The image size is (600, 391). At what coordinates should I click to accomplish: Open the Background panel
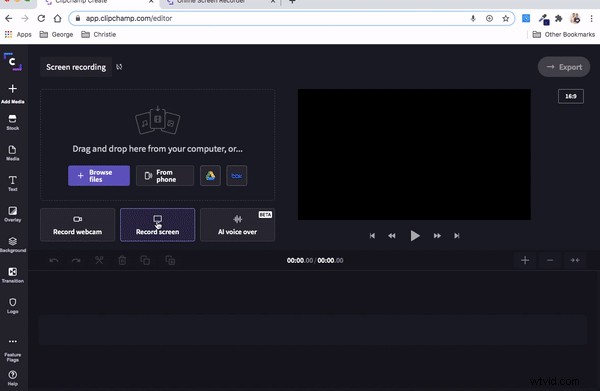[x=13, y=244]
